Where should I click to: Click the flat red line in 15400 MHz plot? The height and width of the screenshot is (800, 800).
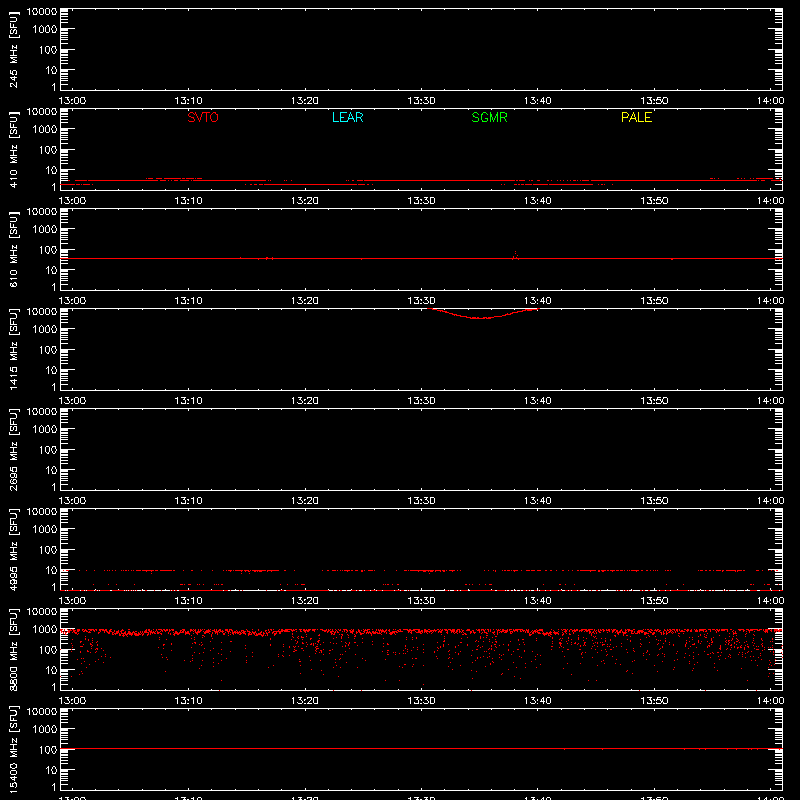[421, 748]
